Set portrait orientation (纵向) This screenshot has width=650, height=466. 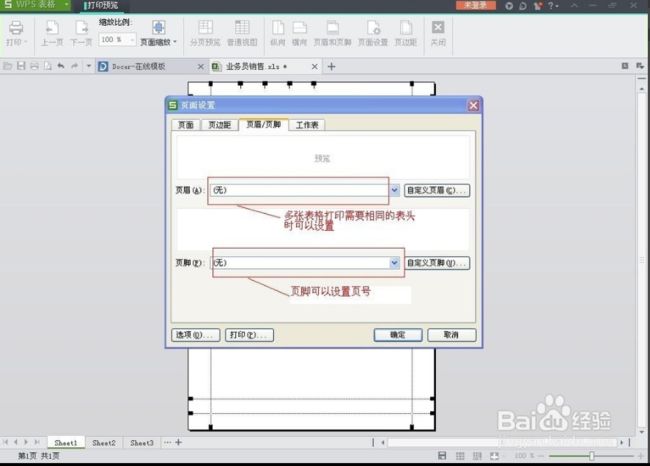[278, 33]
